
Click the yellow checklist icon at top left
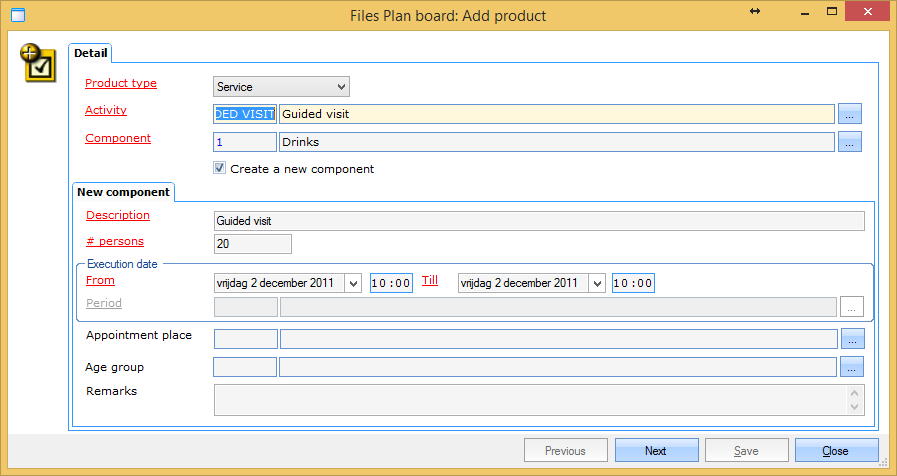click(x=38, y=62)
